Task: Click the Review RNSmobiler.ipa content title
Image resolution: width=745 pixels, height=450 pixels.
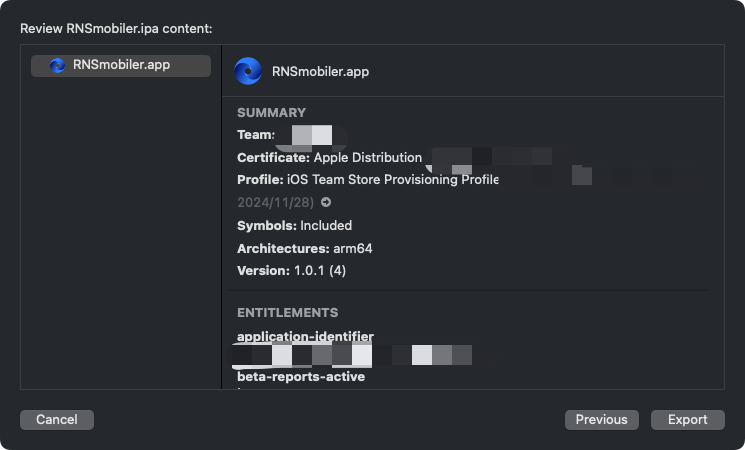Action: 116,29
